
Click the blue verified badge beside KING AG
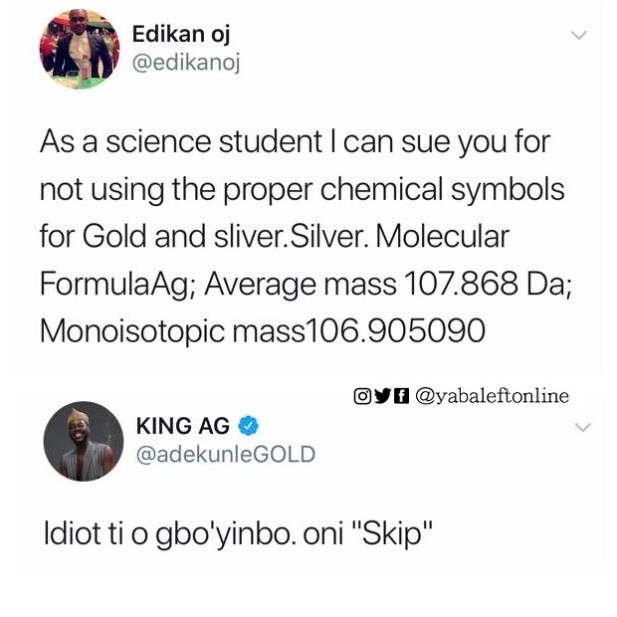tap(249, 426)
